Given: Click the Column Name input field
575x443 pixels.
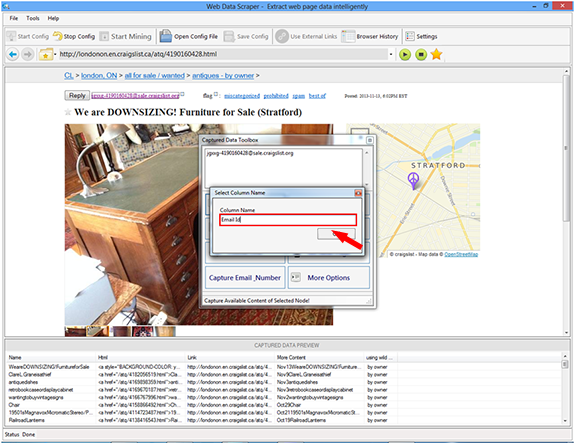Looking at the screenshot, I should pos(288,220).
